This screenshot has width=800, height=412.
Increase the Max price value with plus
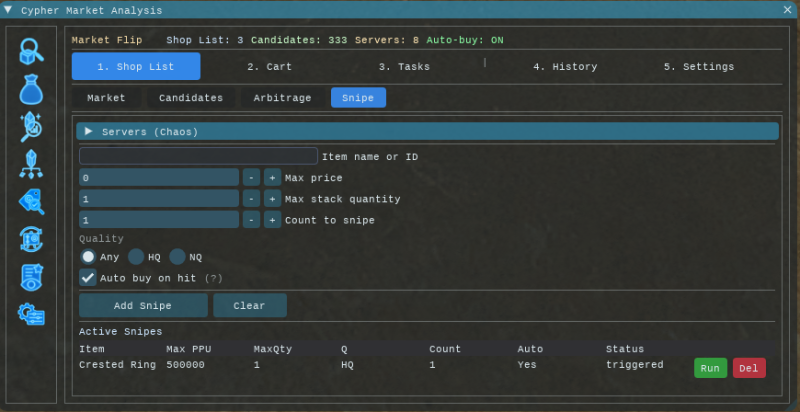272,178
